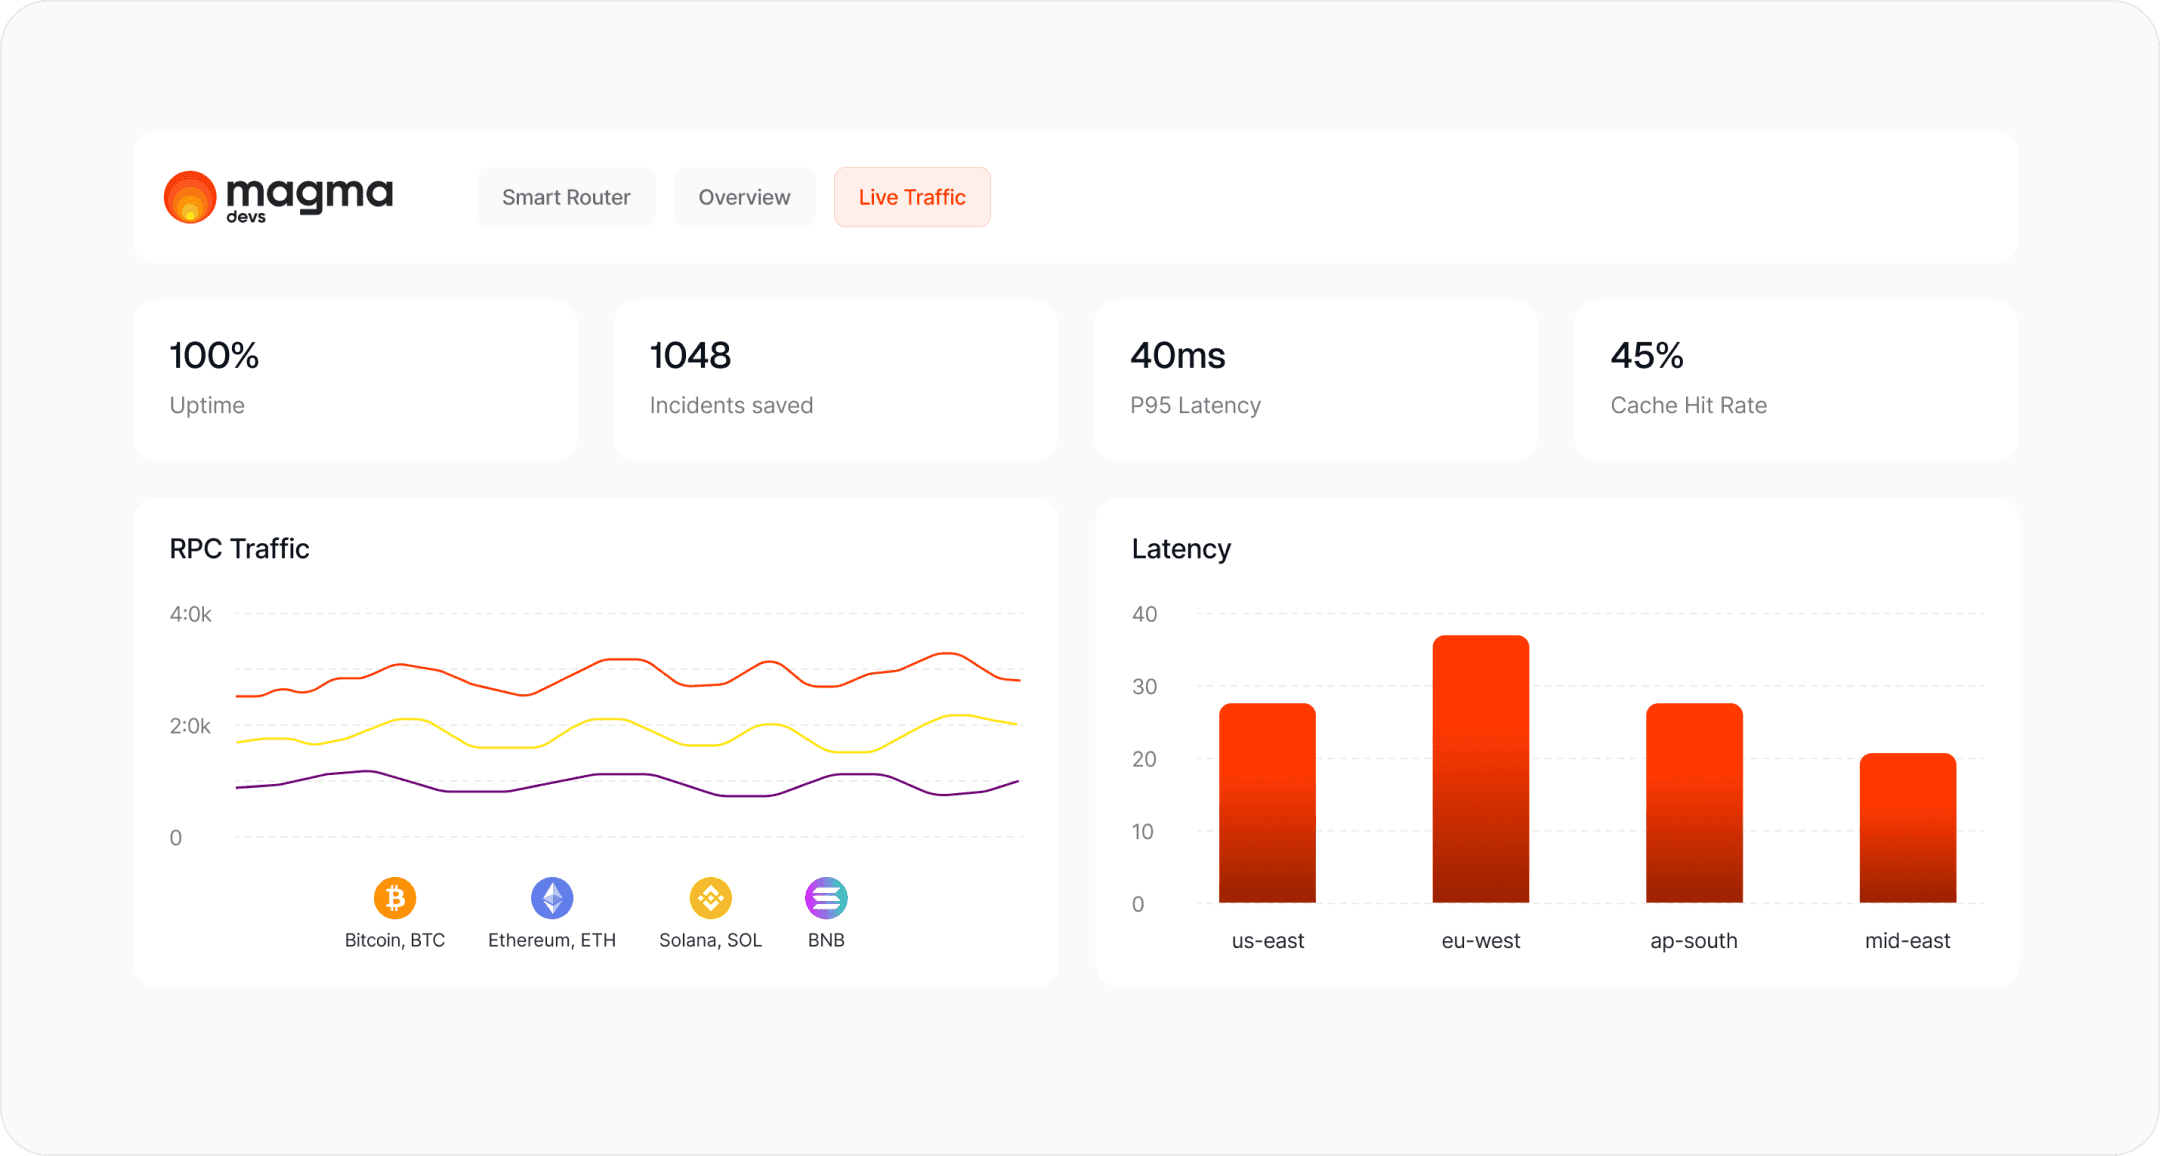Click the 40ms P95 Latency card
This screenshot has width=2160, height=1156.
point(1315,380)
